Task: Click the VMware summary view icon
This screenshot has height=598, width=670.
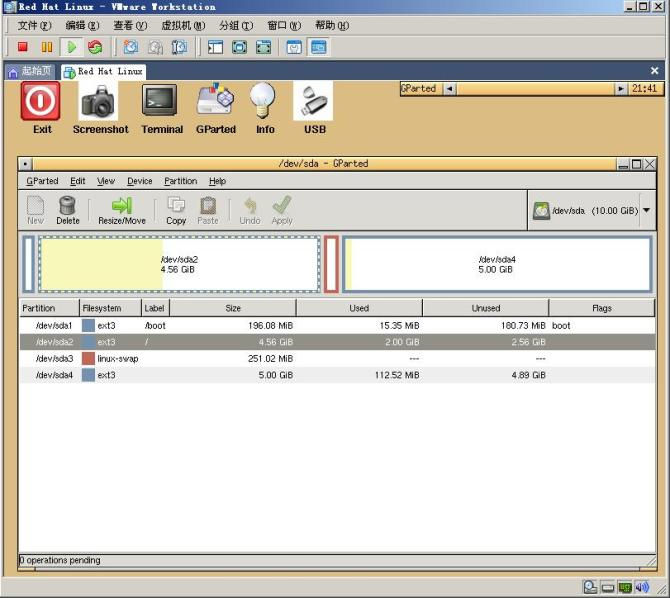Action: [294, 47]
